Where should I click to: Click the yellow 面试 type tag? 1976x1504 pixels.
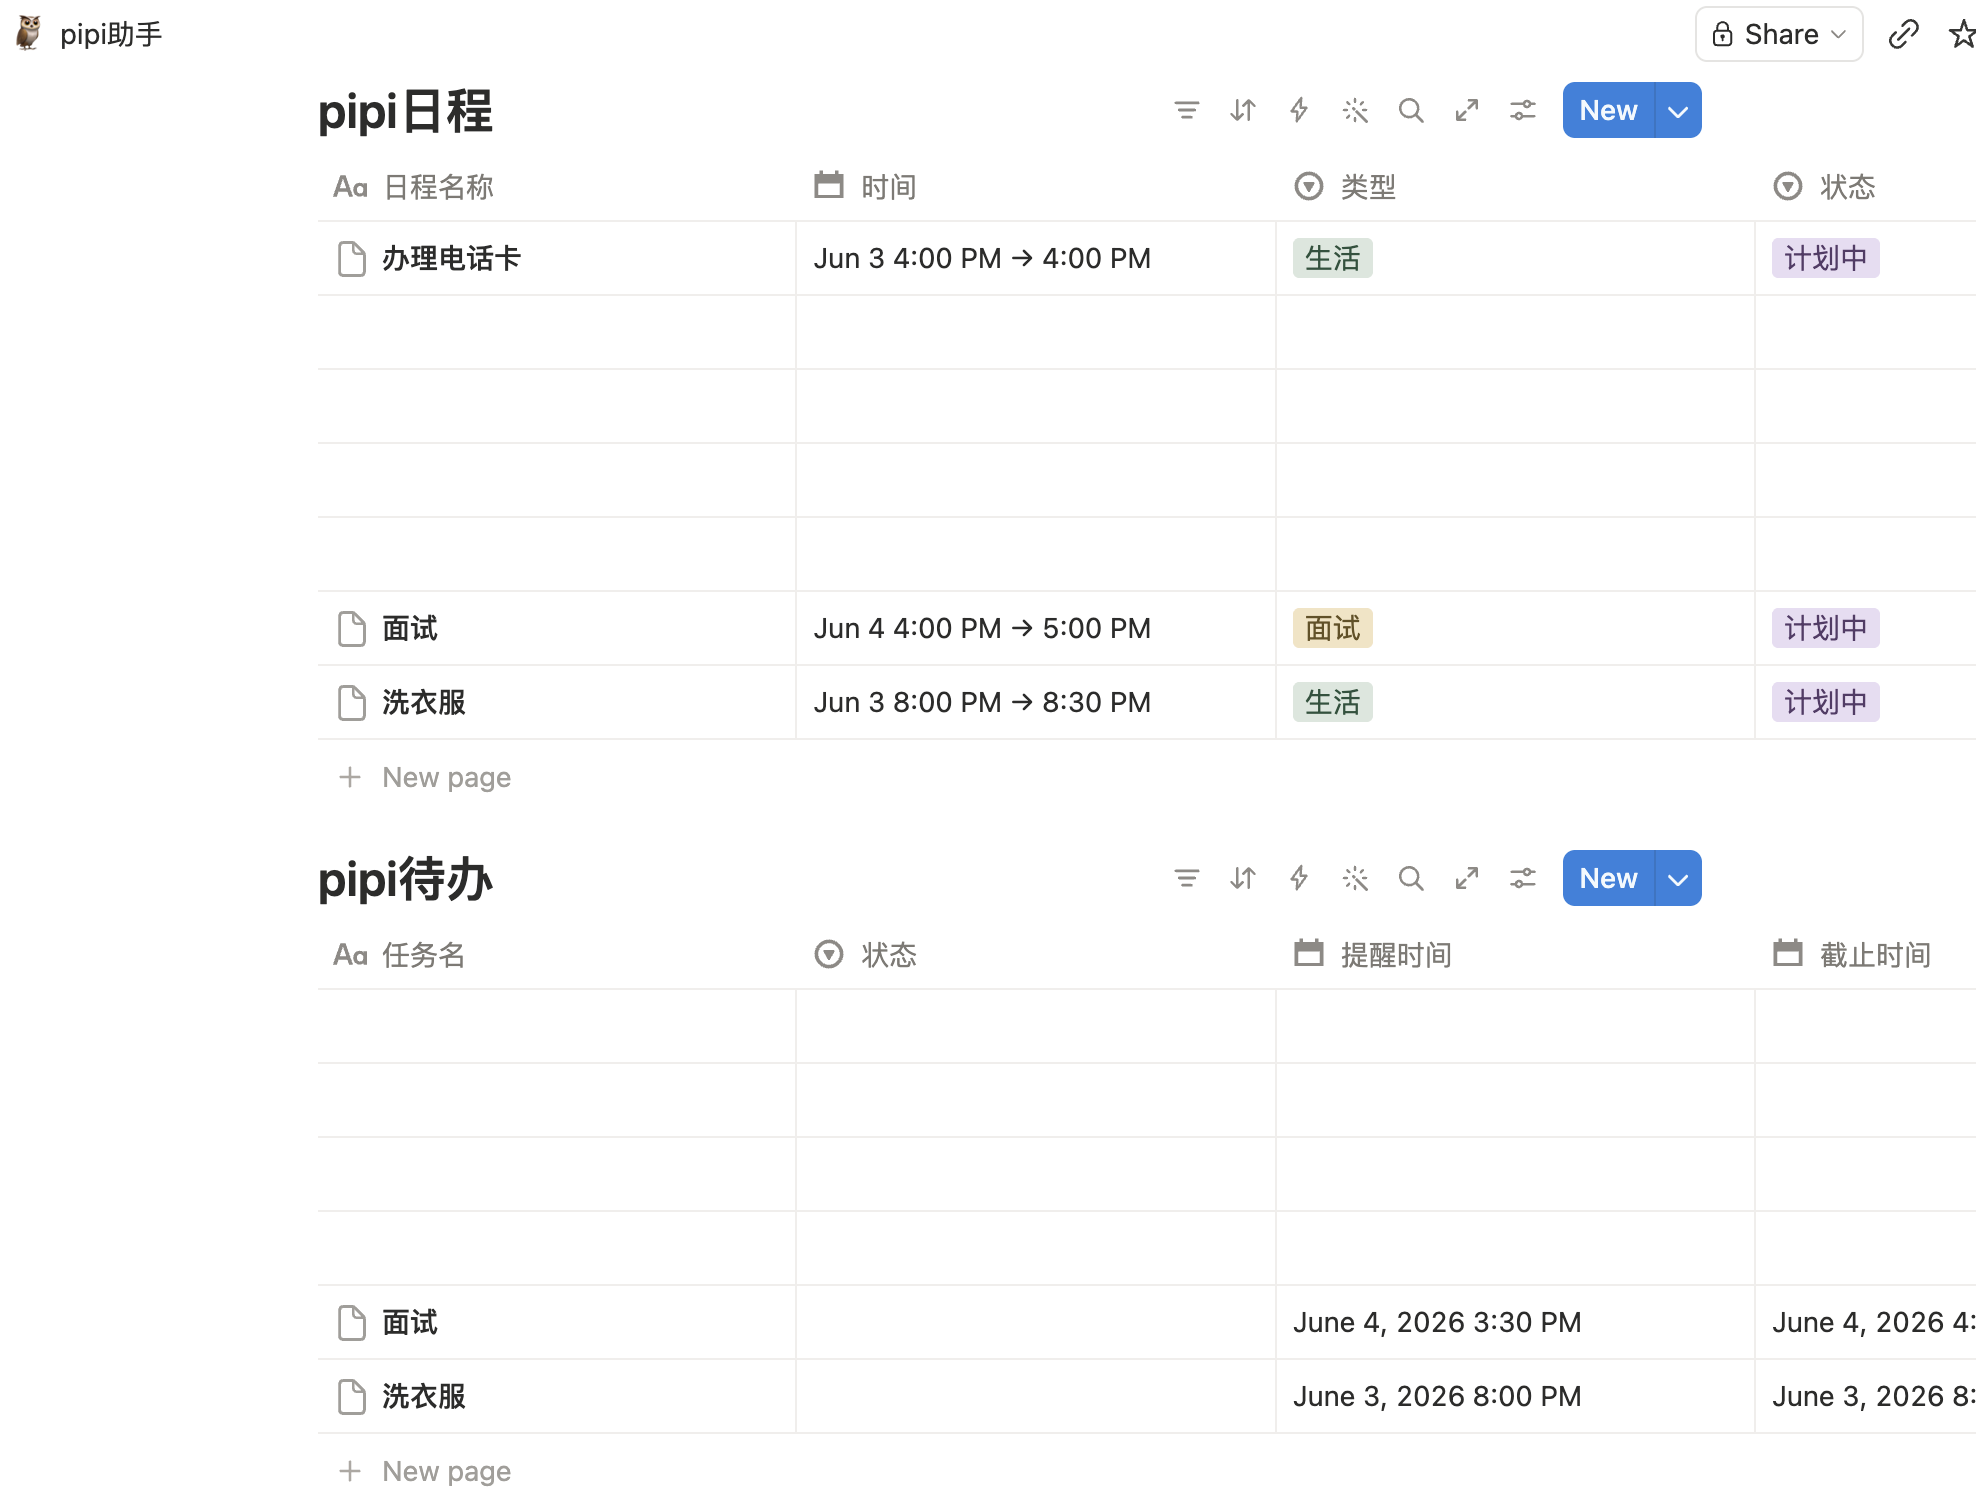(1332, 628)
